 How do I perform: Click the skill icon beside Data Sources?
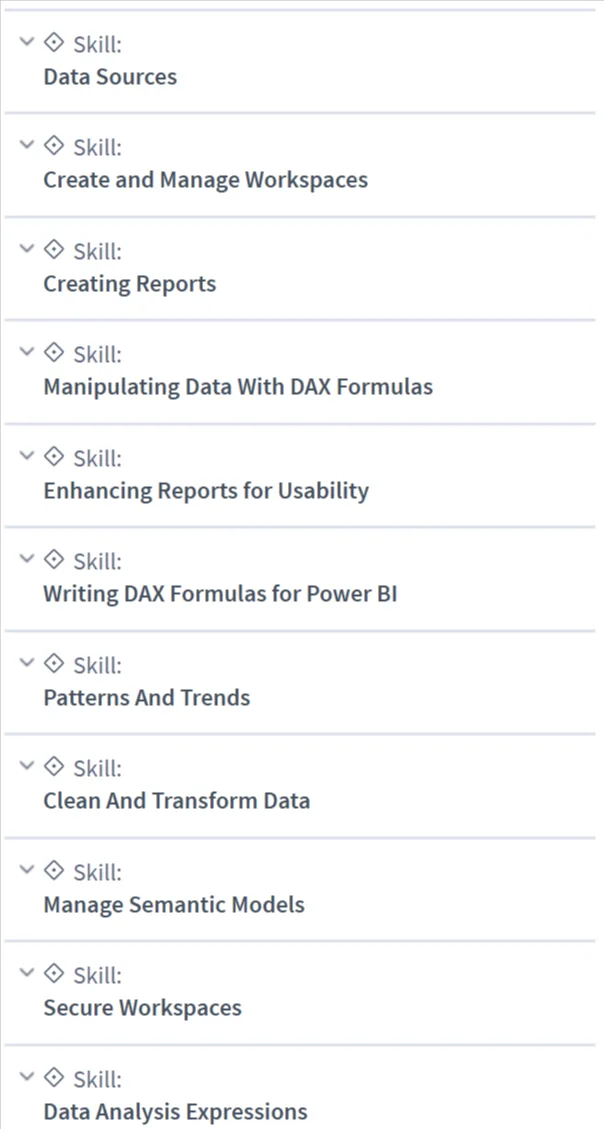[53, 43]
